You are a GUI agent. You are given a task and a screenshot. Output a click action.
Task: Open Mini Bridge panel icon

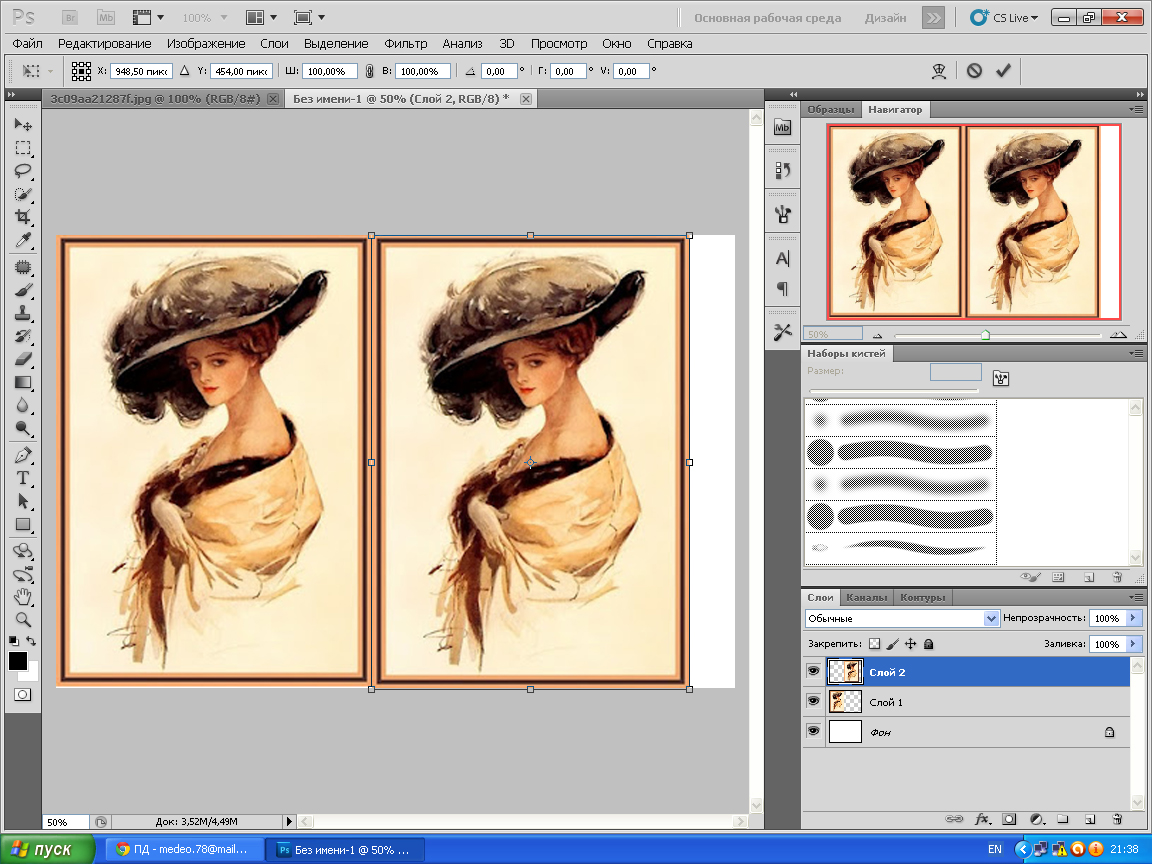782,127
